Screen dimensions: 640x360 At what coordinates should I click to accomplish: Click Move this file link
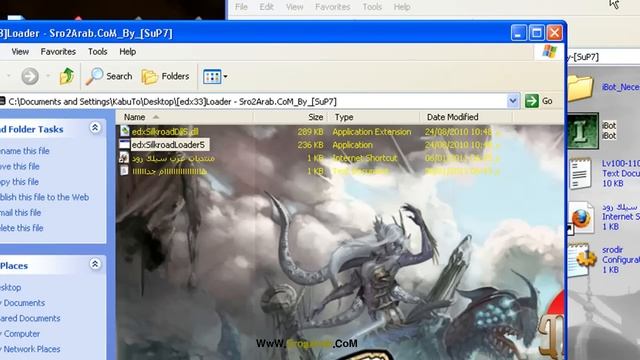click(x=20, y=167)
